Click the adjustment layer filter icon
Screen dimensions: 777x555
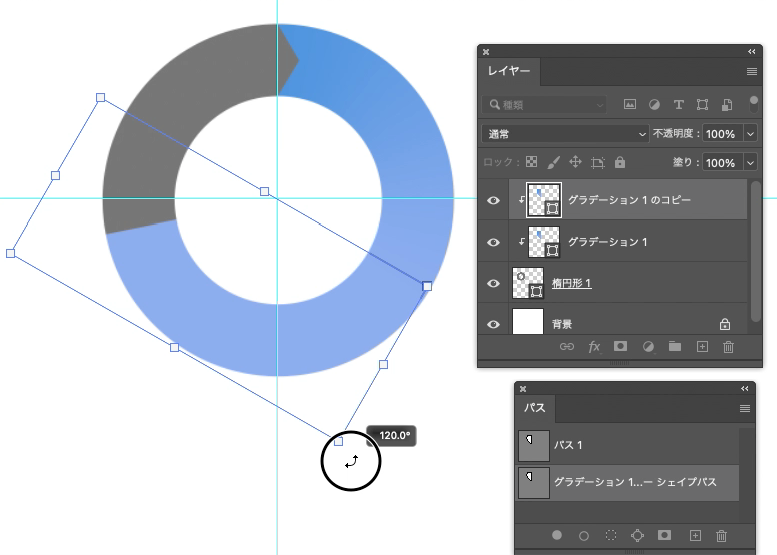point(654,104)
